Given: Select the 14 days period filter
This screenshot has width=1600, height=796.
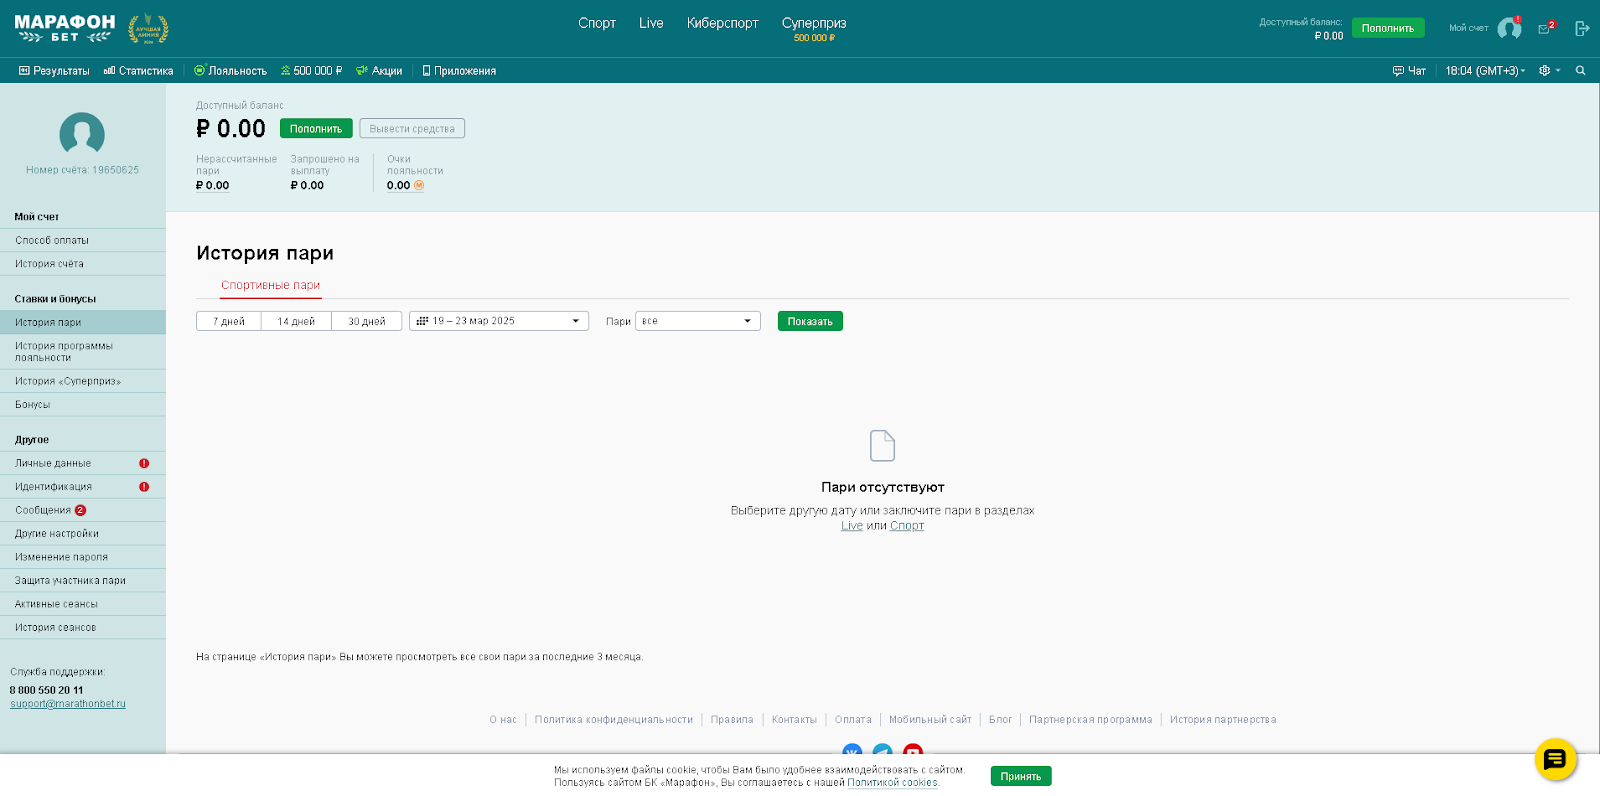Looking at the screenshot, I should [x=296, y=321].
